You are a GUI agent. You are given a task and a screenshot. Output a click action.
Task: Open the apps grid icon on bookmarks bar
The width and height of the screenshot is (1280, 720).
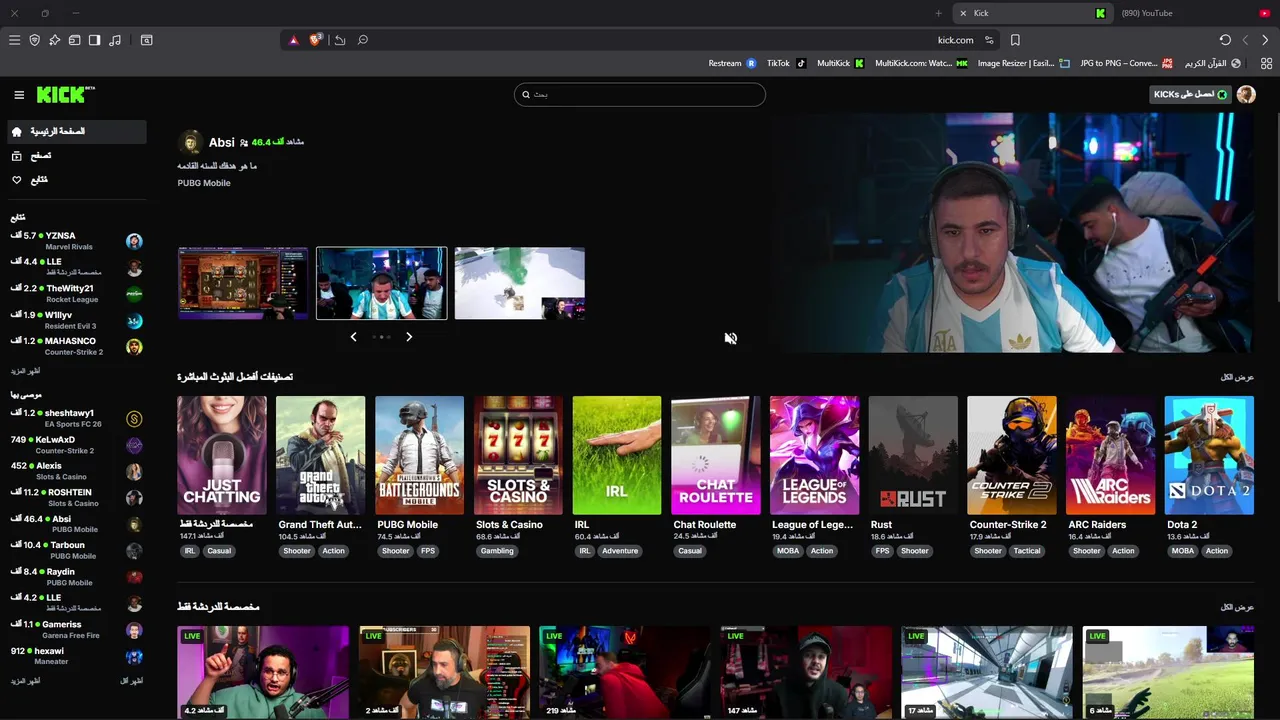[1267, 63]
